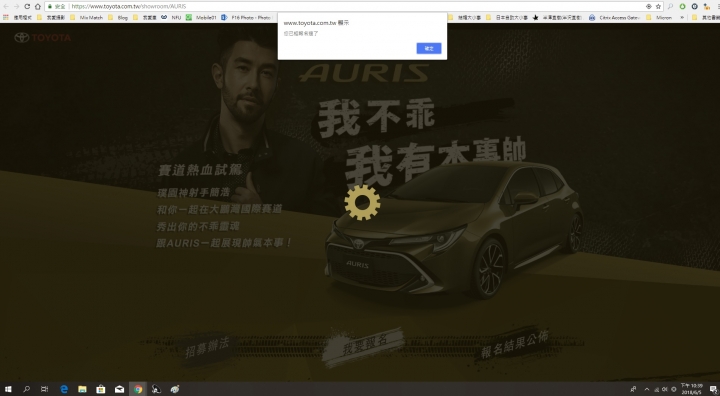Viewport: 720px width, 396px height.
Task: Open the volume control in system tray
Action: 664,389
